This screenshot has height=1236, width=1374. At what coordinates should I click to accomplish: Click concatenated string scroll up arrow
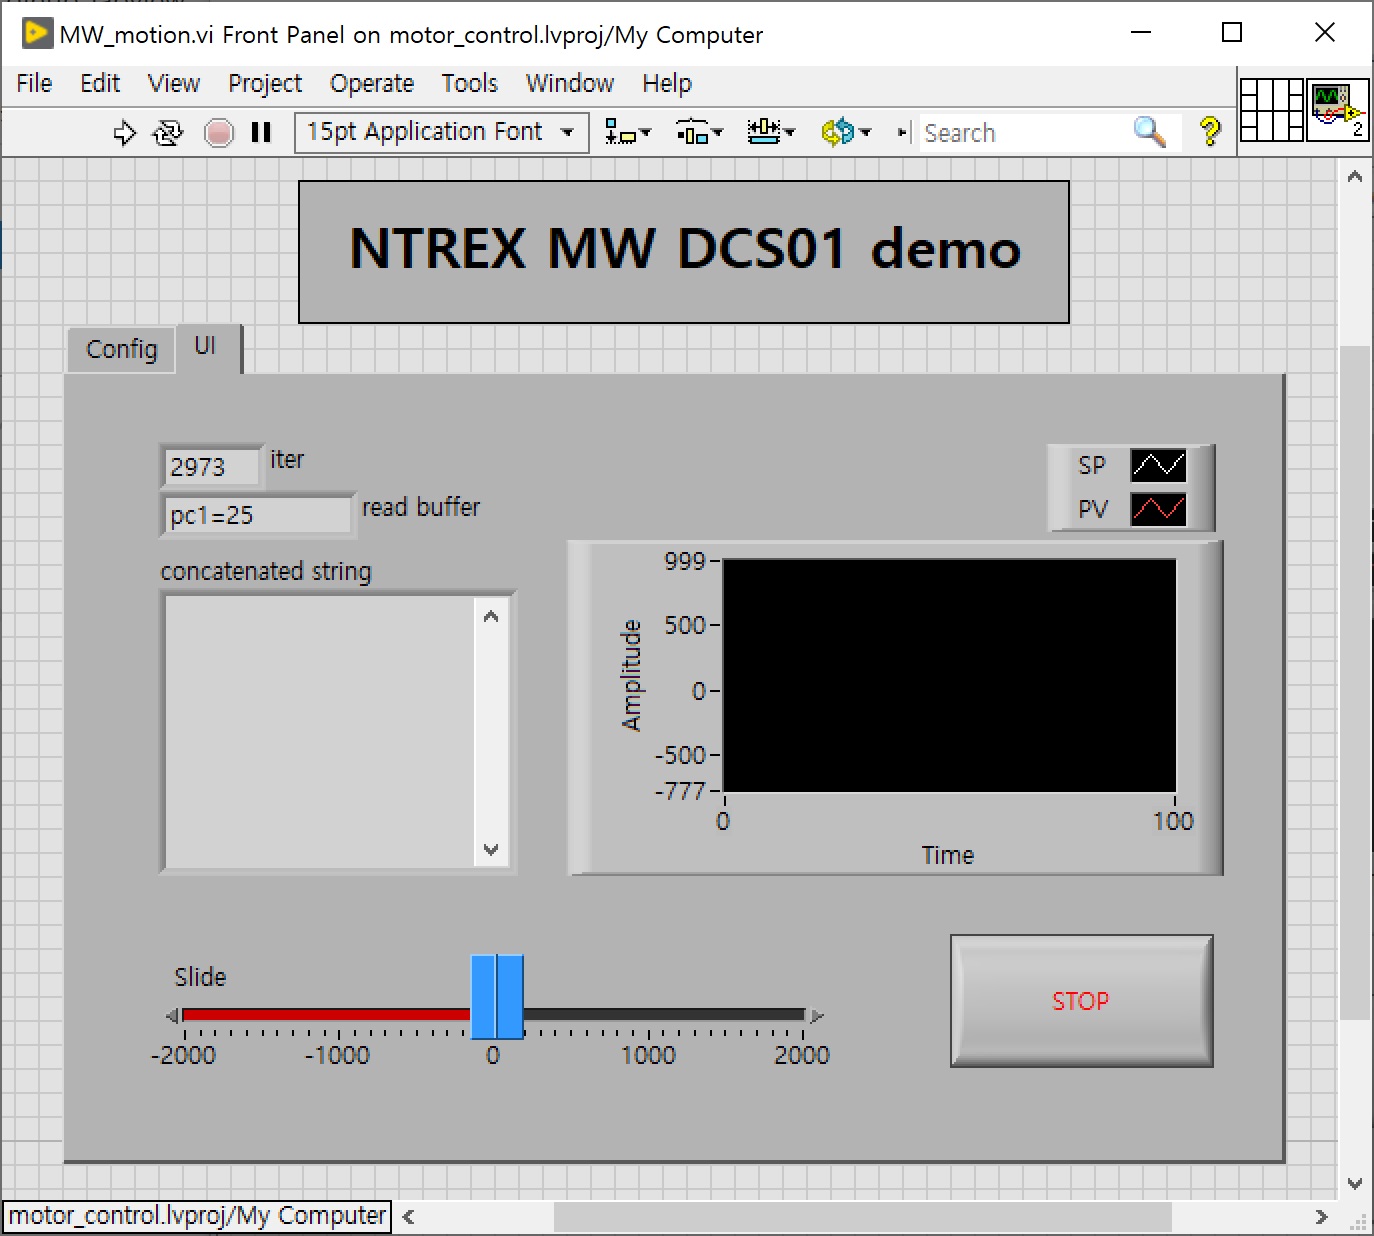(490, 616)
